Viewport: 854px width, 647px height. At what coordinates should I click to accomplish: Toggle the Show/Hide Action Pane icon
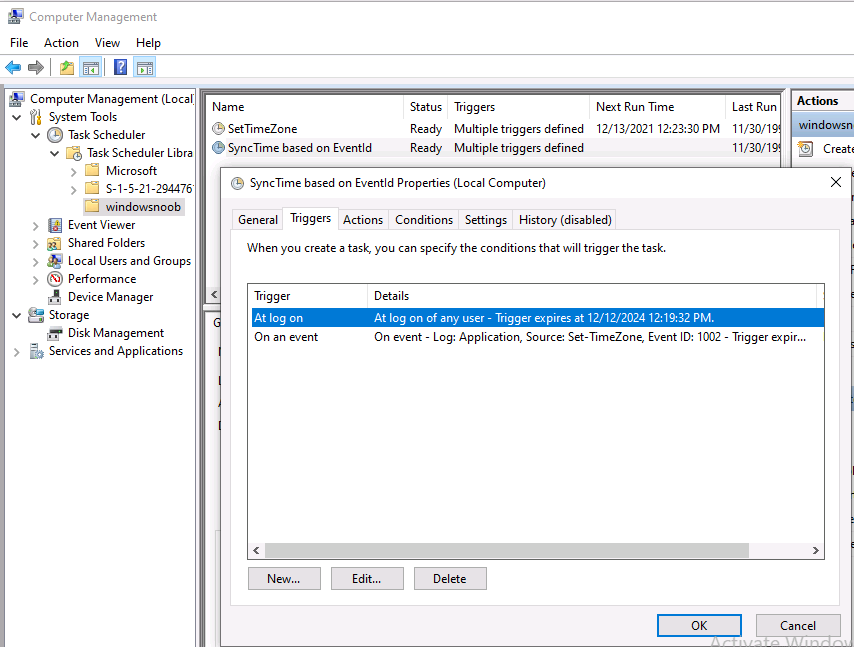pos(145,68)
